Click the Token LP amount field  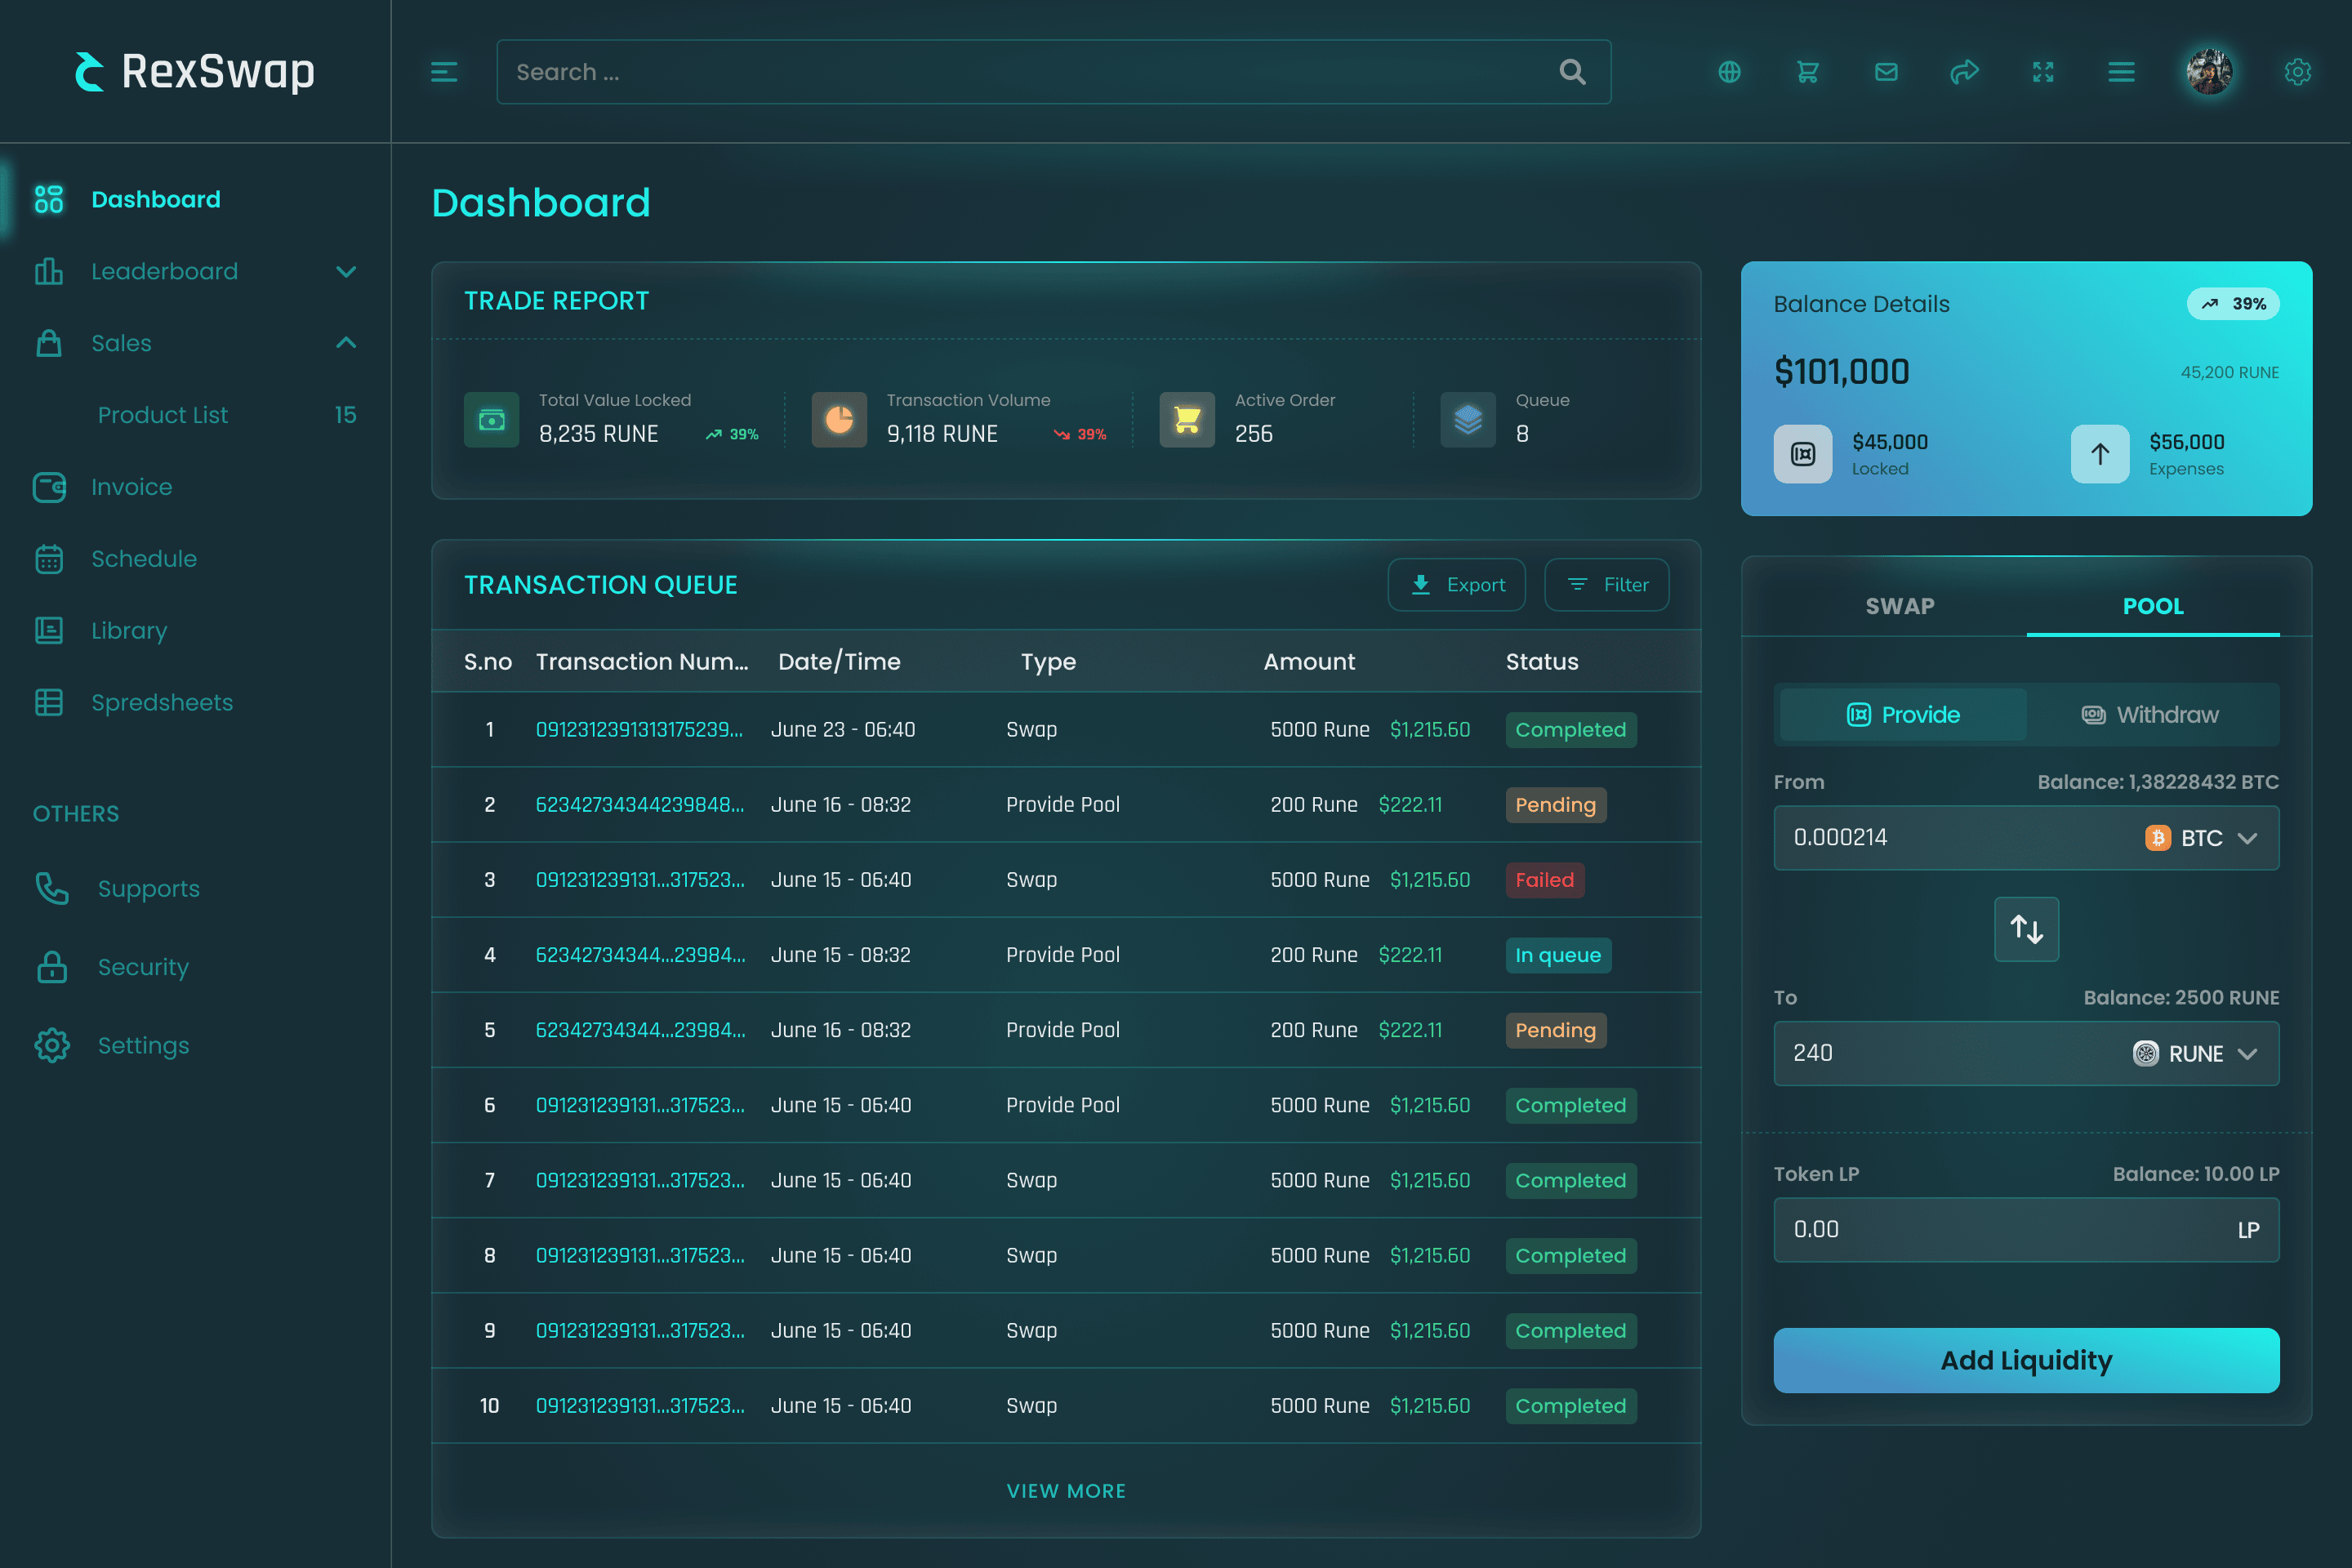(x=2026, y=1230)
